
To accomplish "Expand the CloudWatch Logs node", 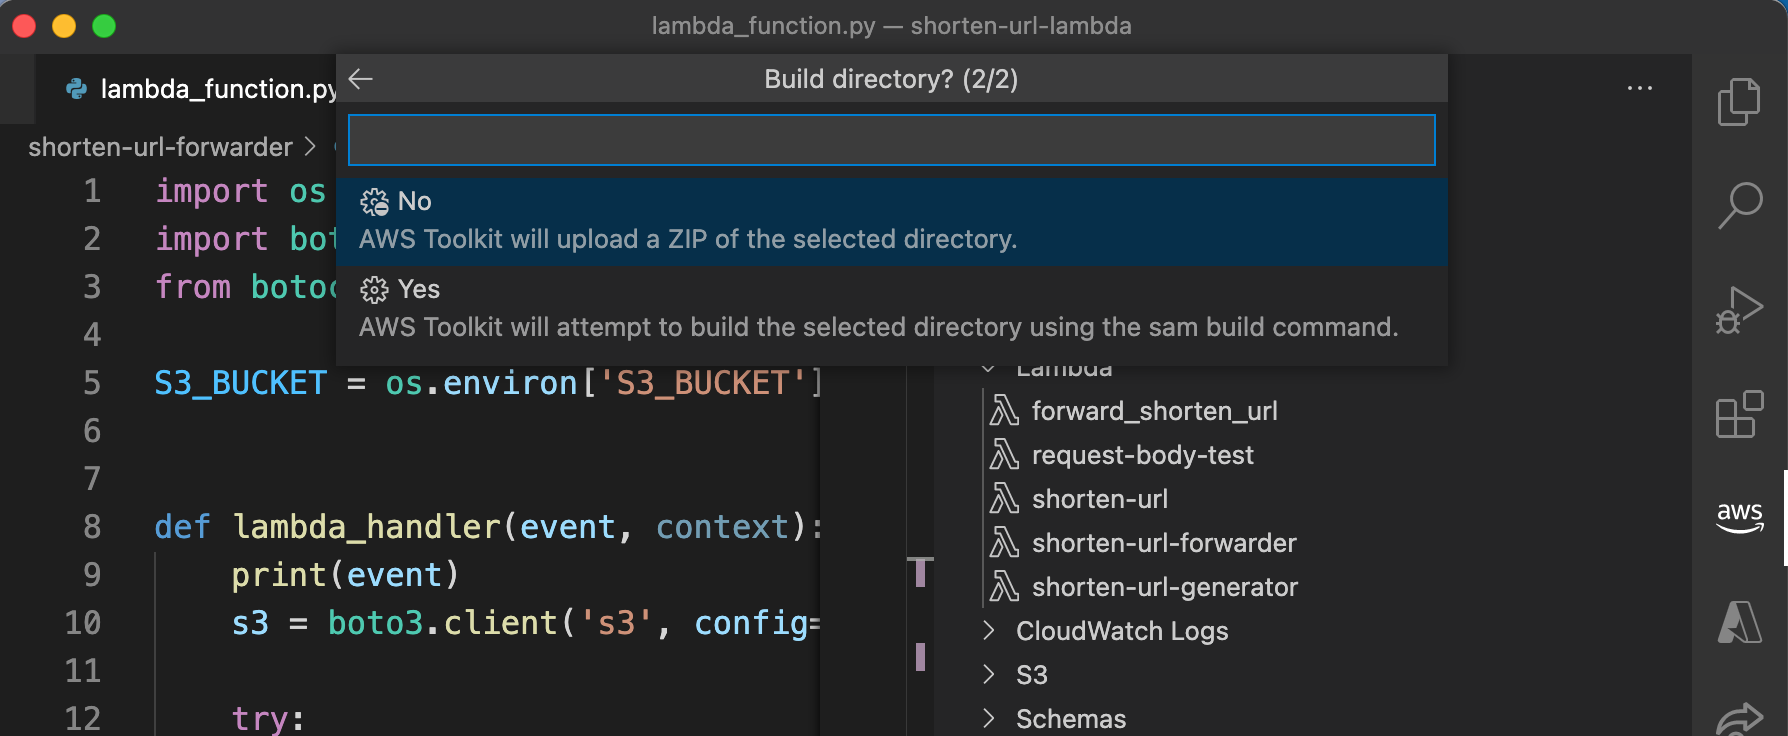I will pyautogui.click(x=988, y=630).
